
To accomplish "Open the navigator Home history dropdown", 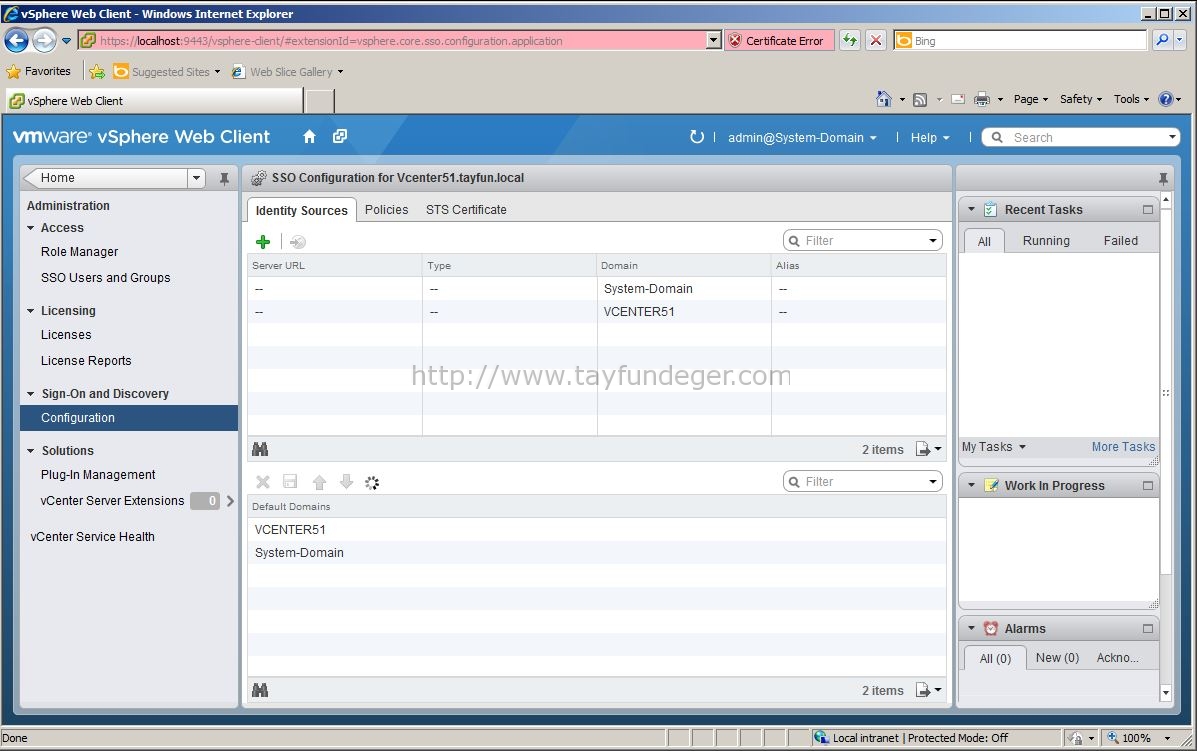I will coord(196,178).
